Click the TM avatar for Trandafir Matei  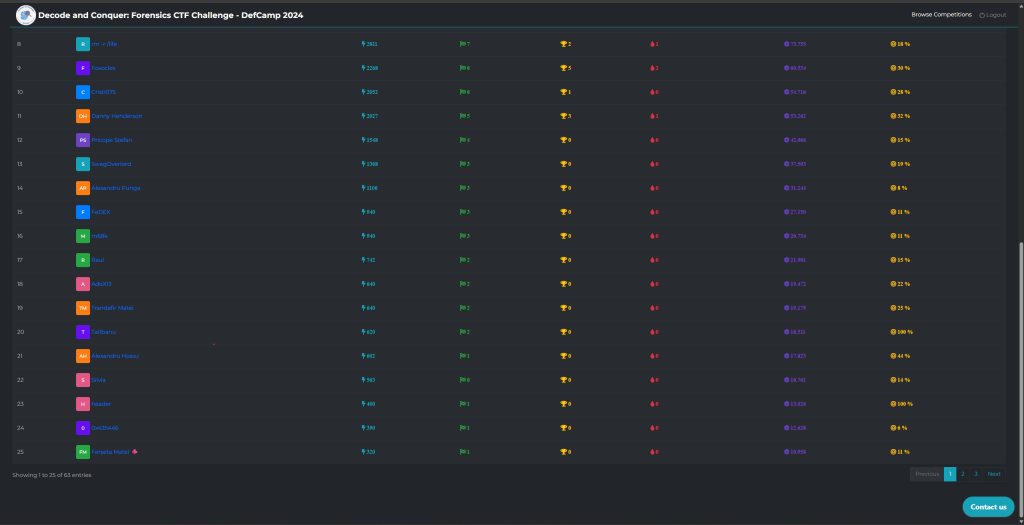[83, 308]
